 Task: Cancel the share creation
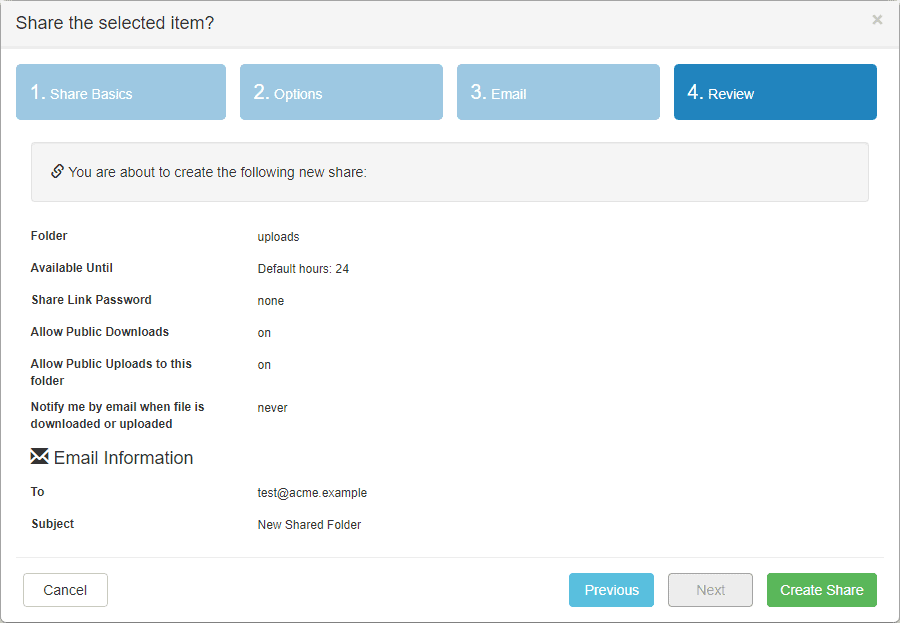coord(65,590)
